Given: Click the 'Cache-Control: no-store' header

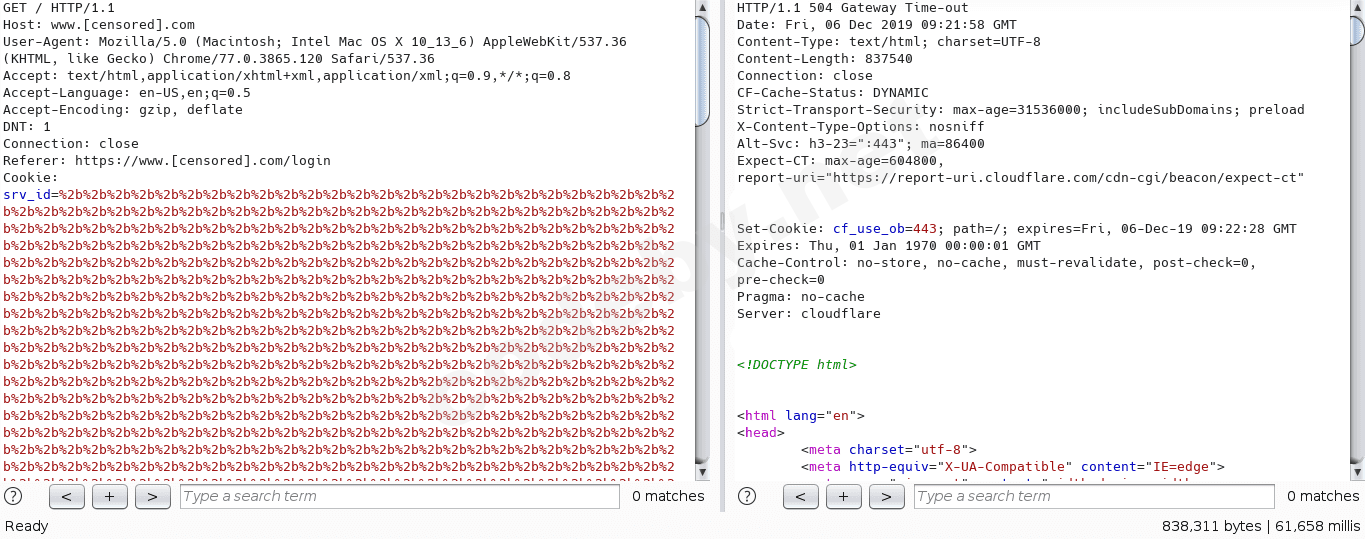Looking at the screenshot, I should (x=997, y=263).
